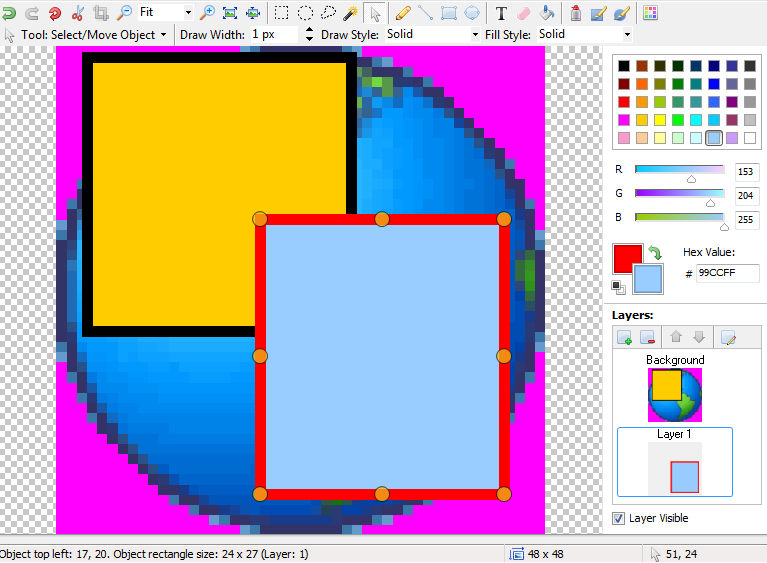Select the freehand lasso selection tool

tap(328, 13)
